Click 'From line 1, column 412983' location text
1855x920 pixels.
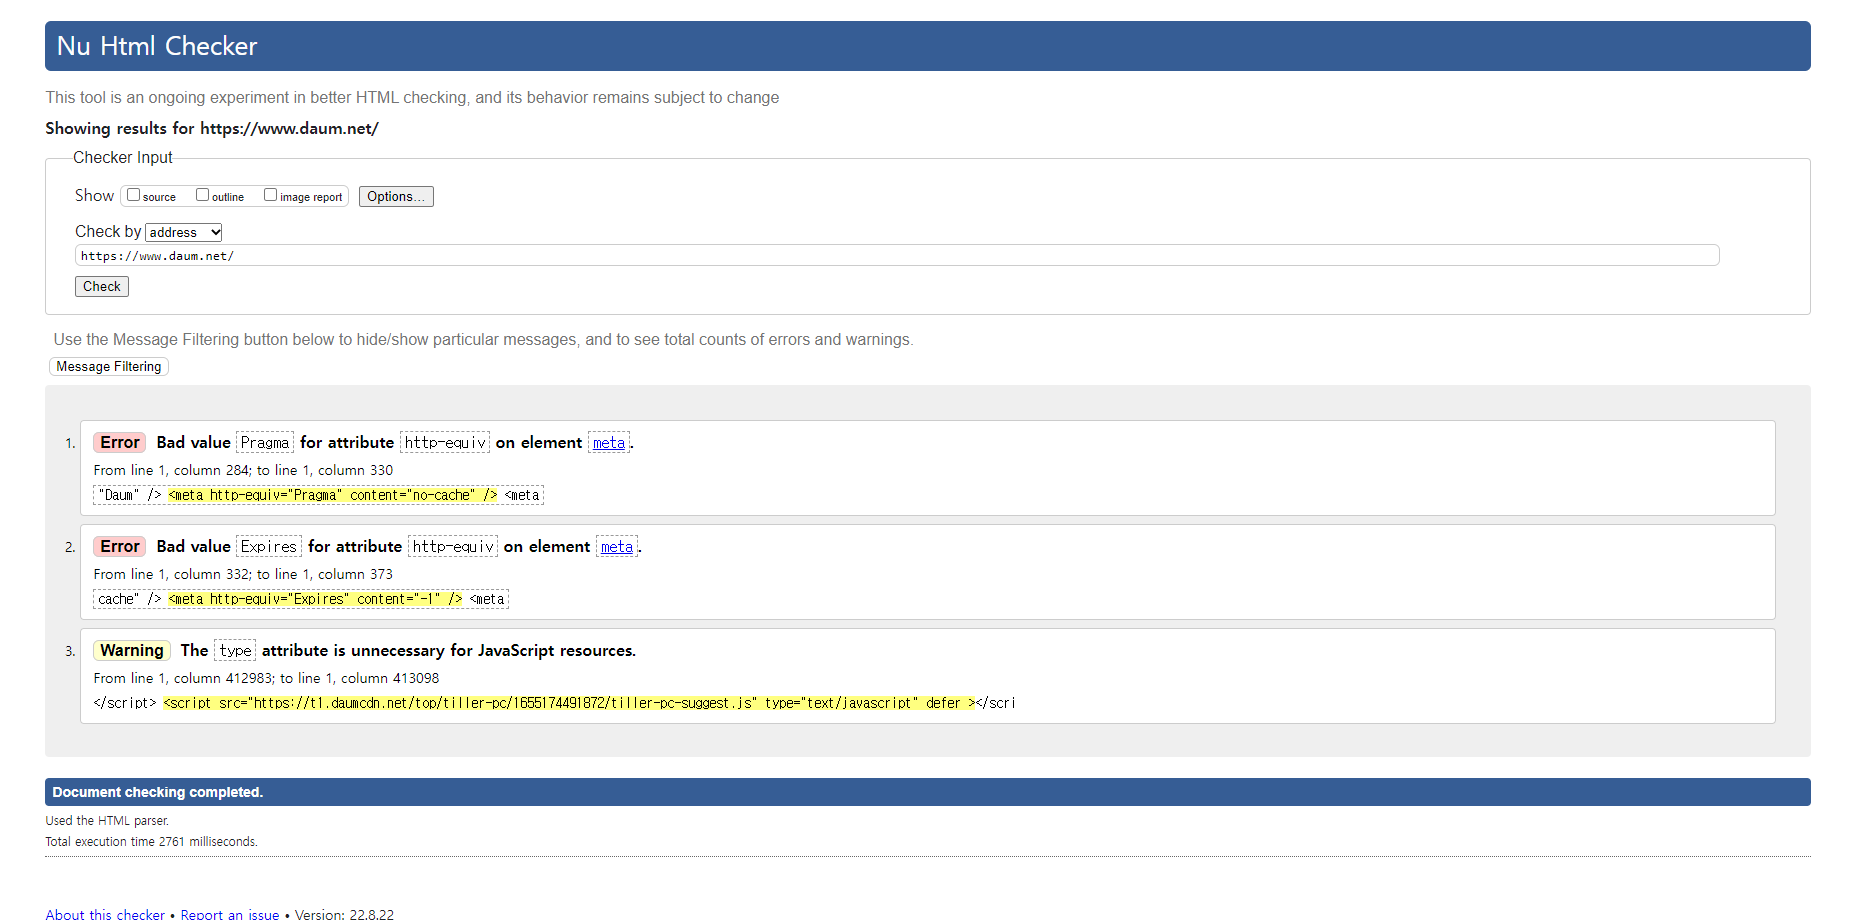point(266,678)
